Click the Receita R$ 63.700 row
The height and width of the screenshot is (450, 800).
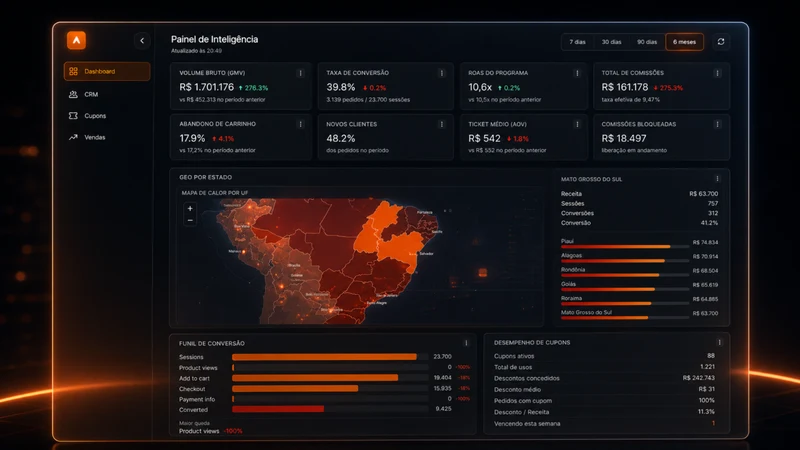(x=639, y=194)
